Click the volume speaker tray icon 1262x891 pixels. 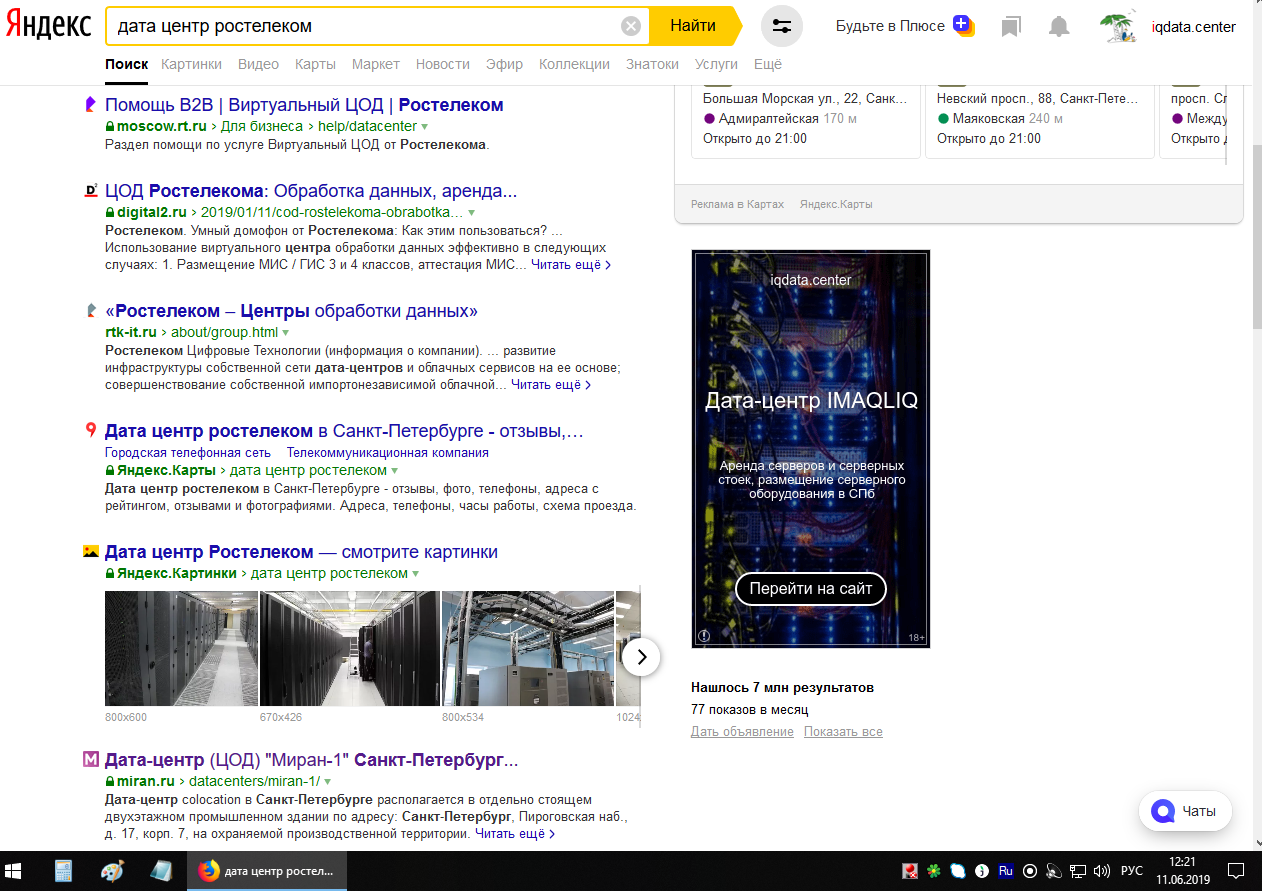pos(1102,871)
